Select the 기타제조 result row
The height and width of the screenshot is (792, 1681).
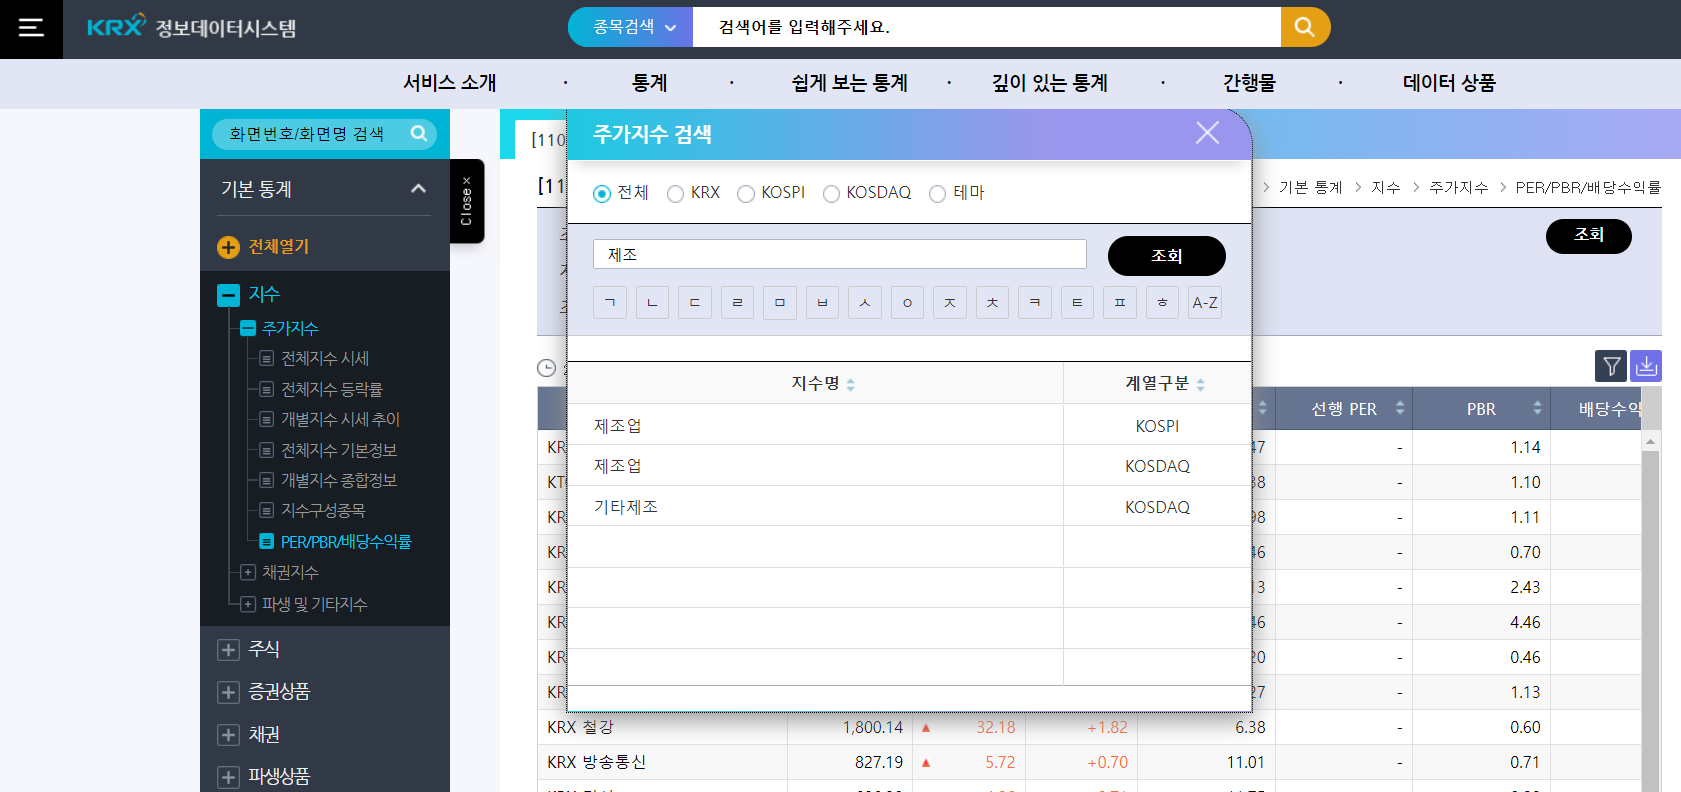(x=909, y=506)
